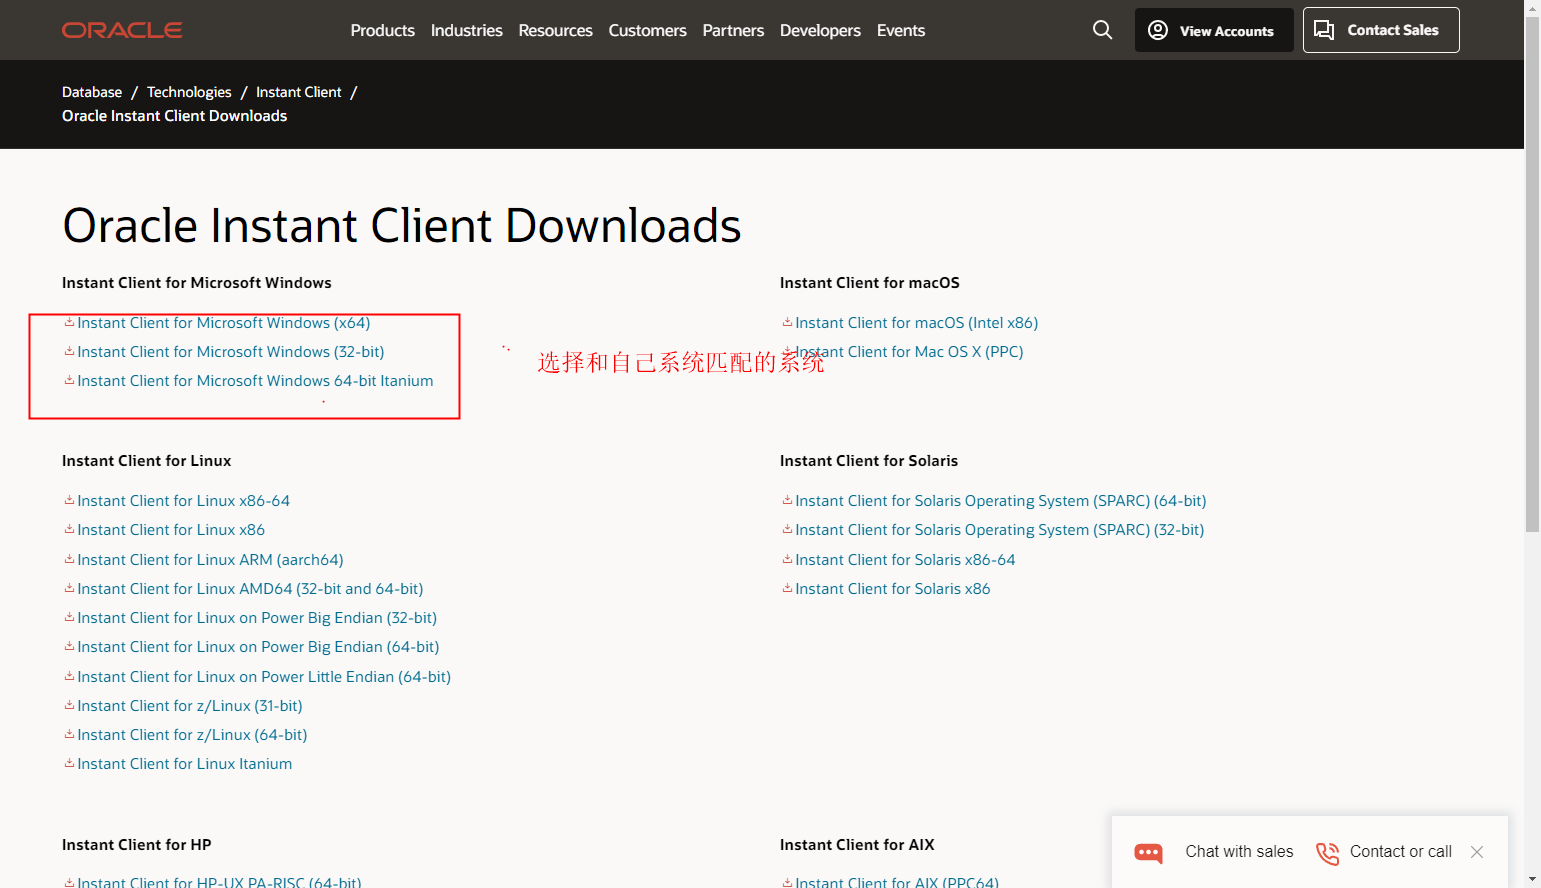This screenshot has height=888, width=1541.
Task: Open the Partners menu
Action: coord(733,30)
